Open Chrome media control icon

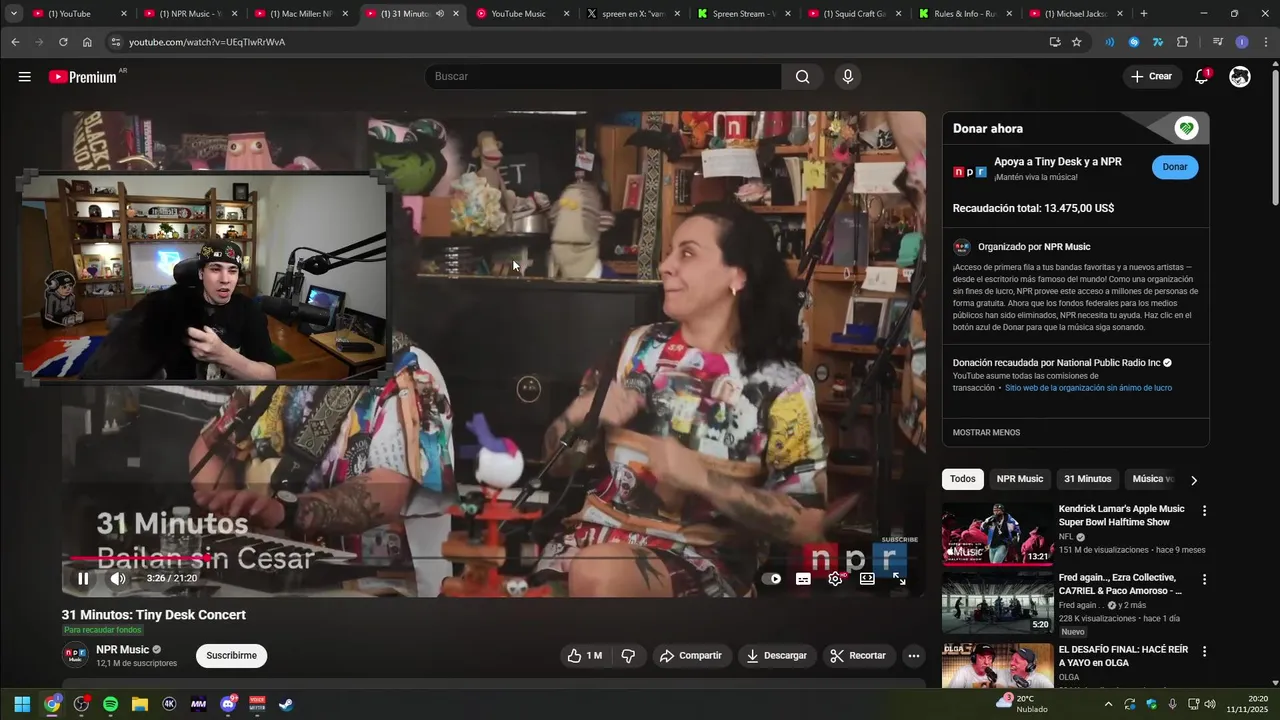pos(1217,42)
